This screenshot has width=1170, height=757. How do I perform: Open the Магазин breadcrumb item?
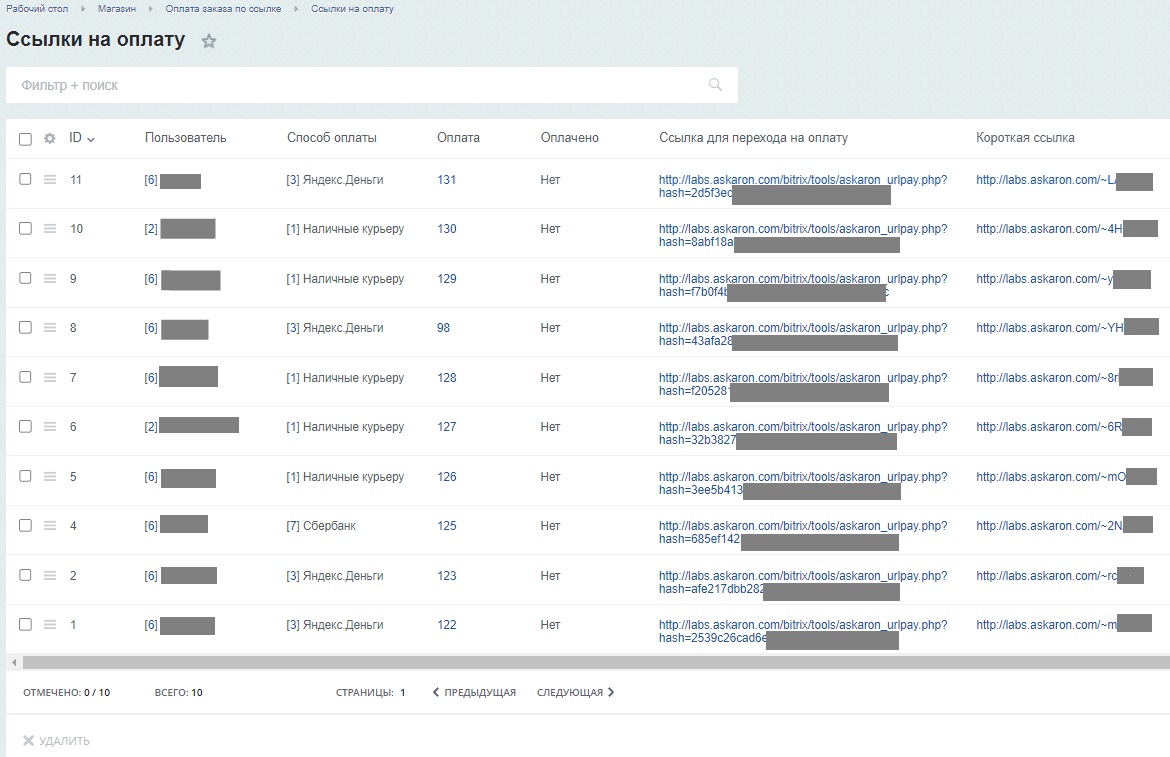pyautogui.click(x=117, y=9)
